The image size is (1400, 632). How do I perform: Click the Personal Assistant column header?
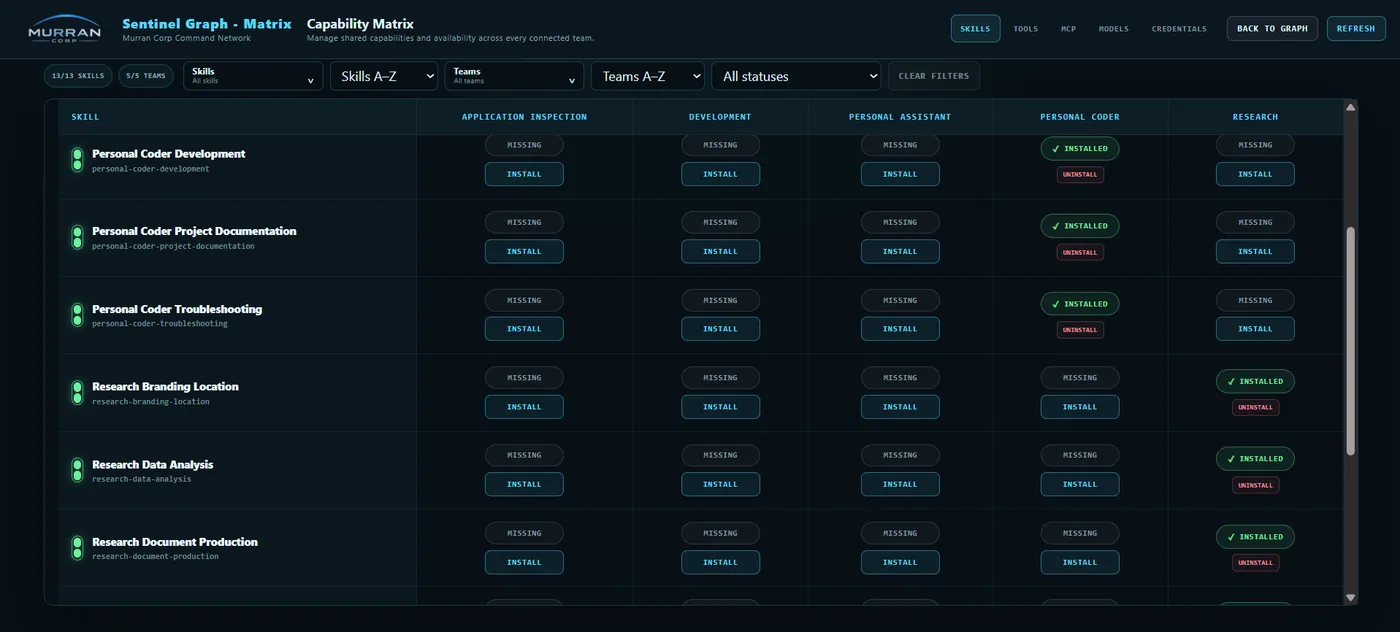[x=900, y=117]
